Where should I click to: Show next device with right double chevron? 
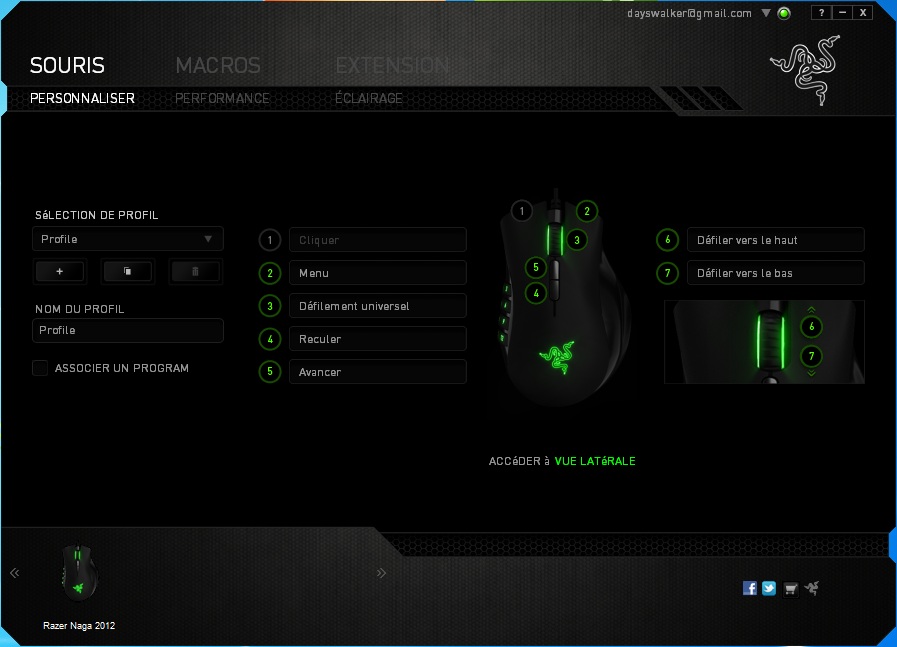382,573
